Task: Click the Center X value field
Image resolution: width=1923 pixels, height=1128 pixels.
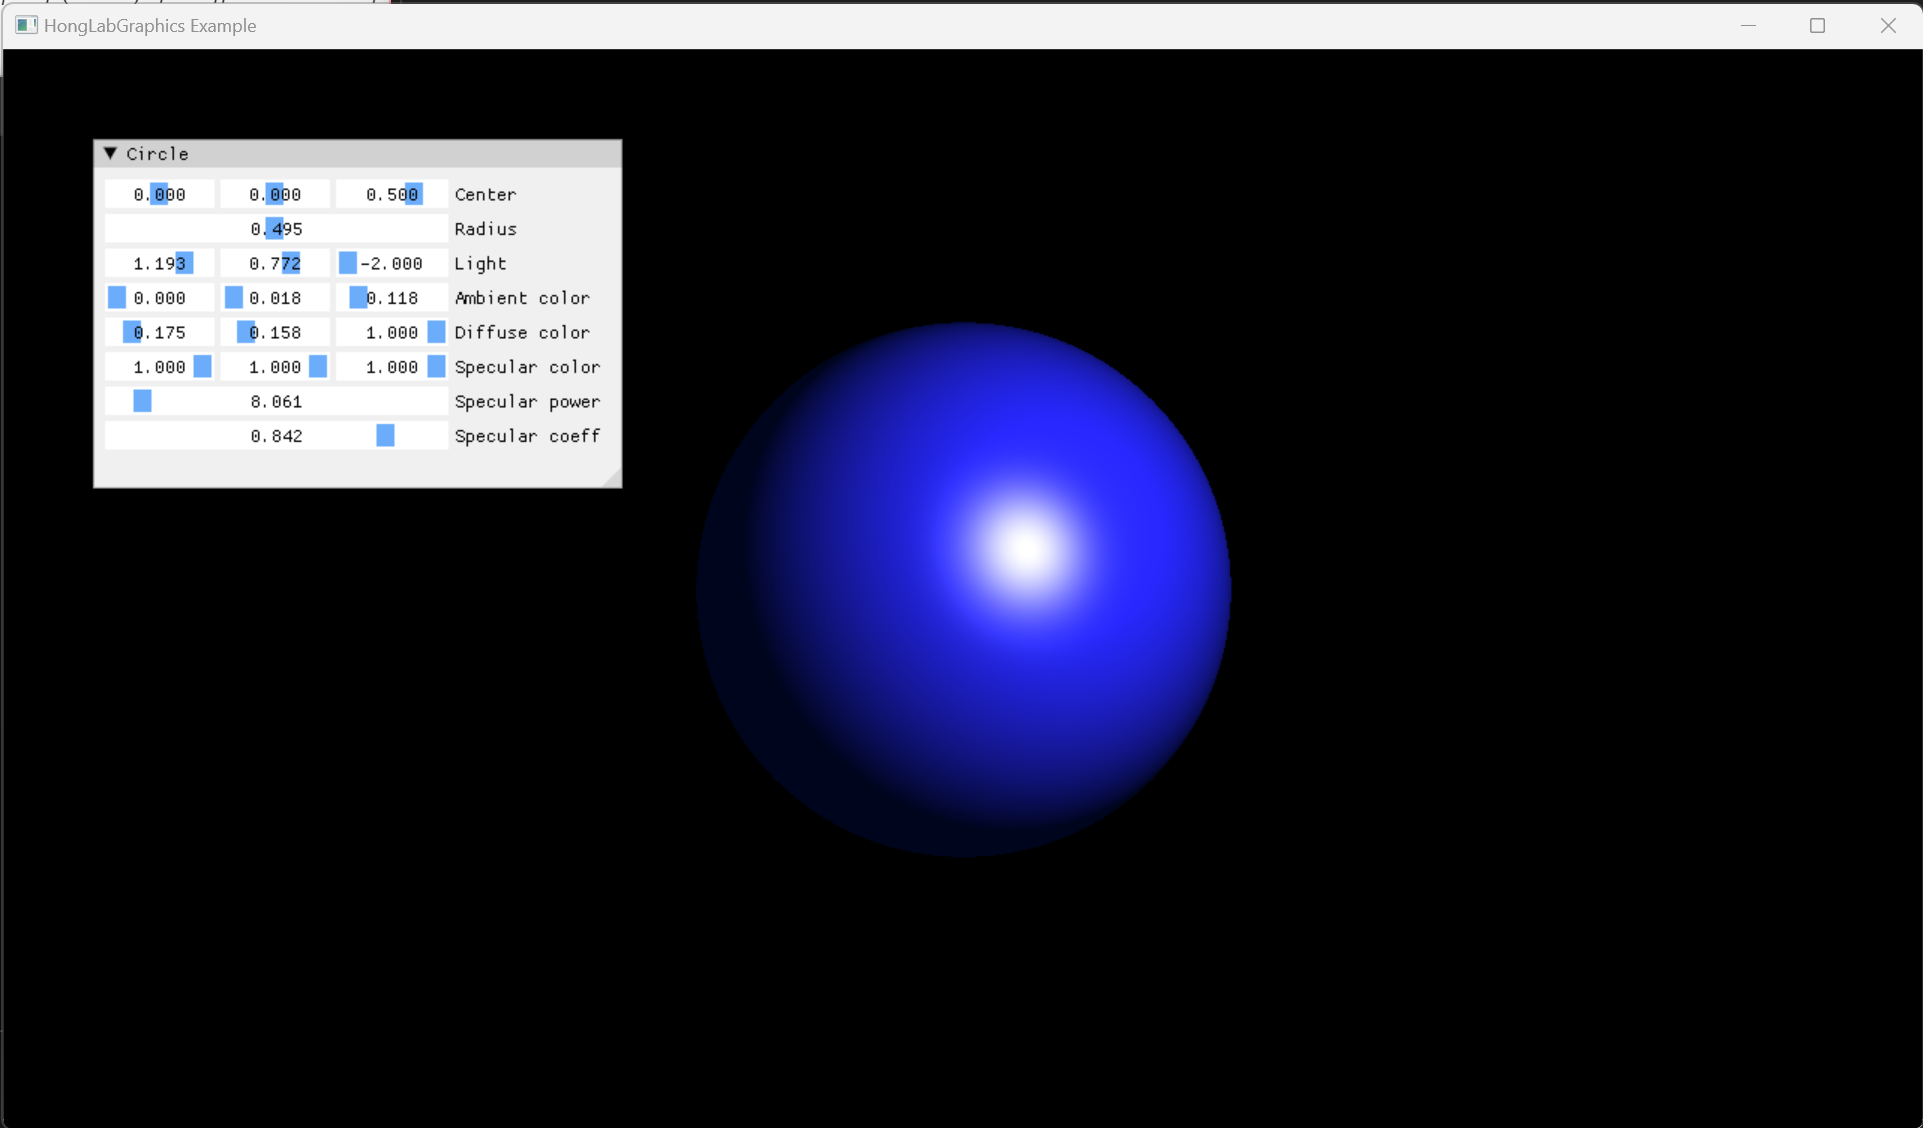Action: 159,194
